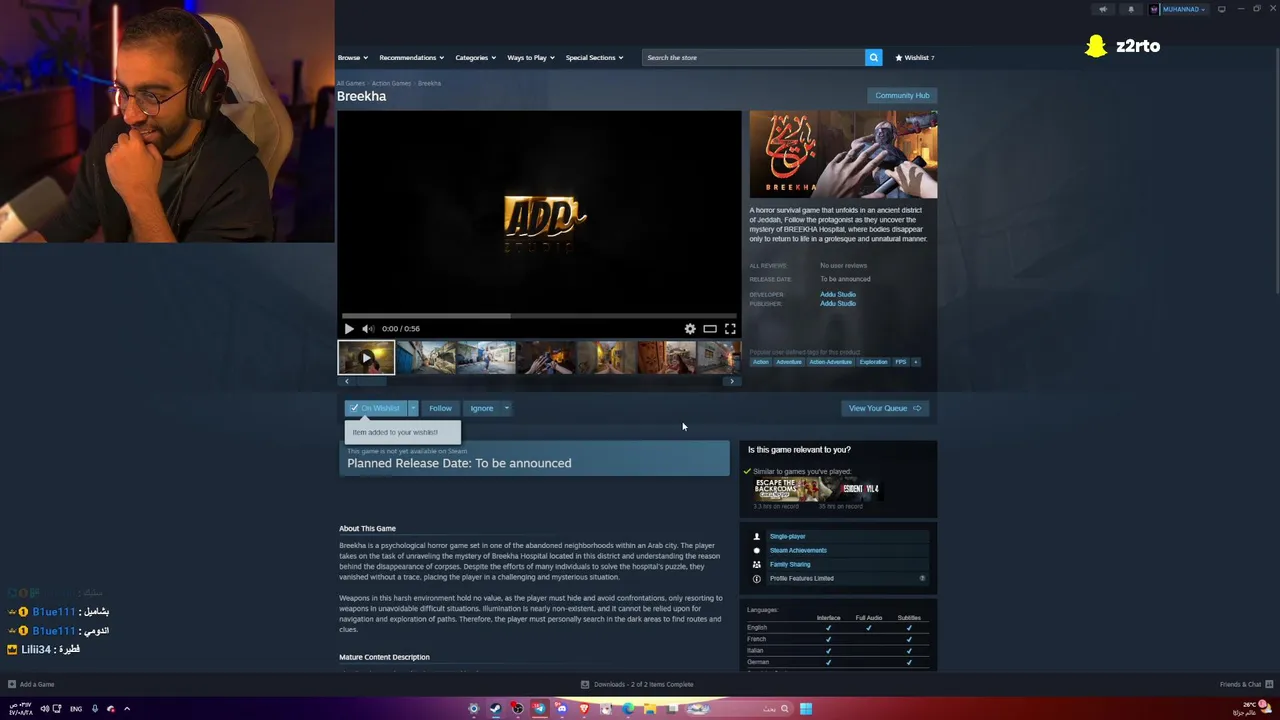The width and height of the screenshot is (1280, 720).
Task: Follow the Breekha game
Action: (x=440, y=408)
